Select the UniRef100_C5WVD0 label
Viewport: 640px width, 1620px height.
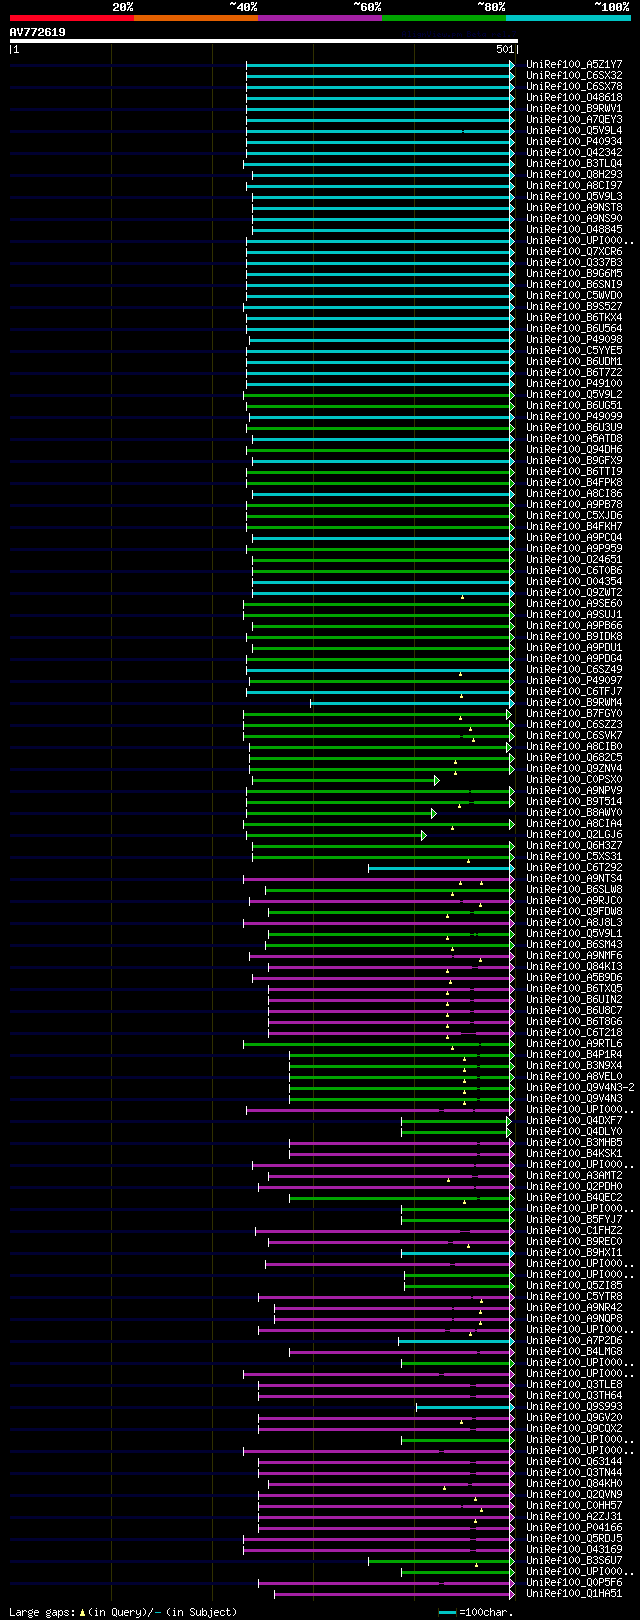coord(574,296)
